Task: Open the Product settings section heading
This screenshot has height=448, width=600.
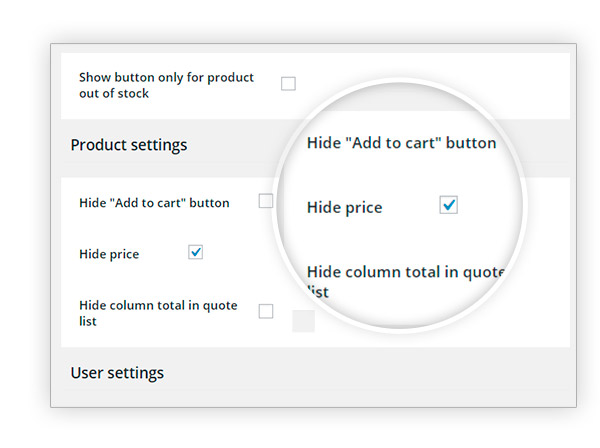Action: tap(129, 145)
